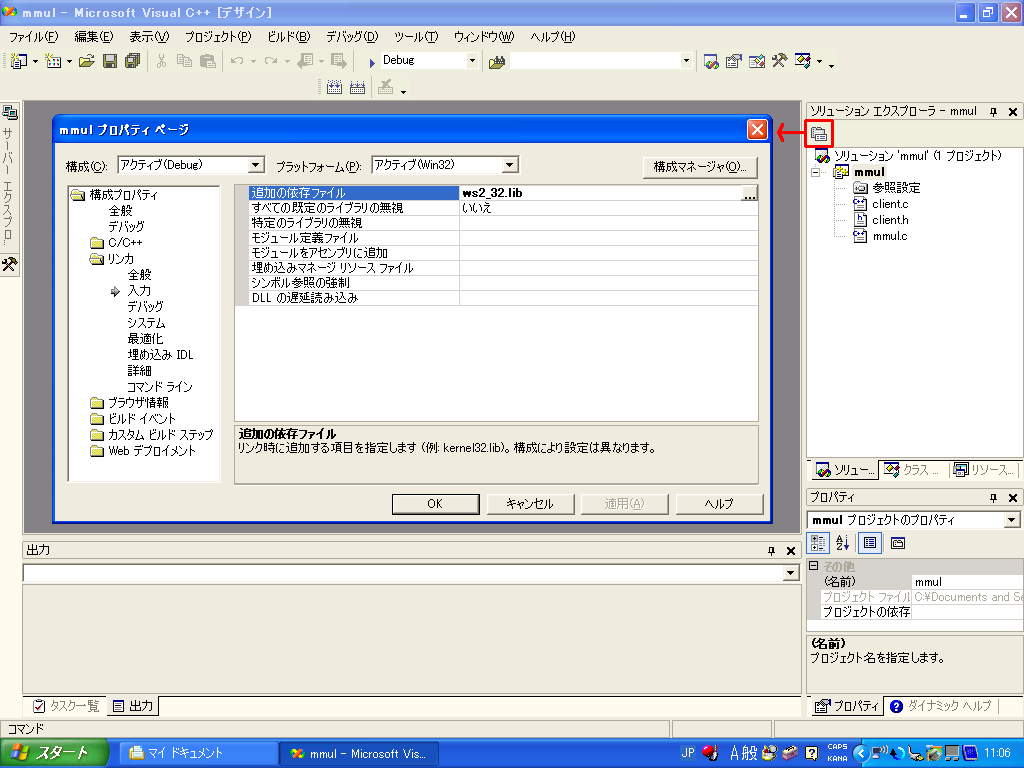Open the Platform dropdown in dialog

(x=510, y=165)
